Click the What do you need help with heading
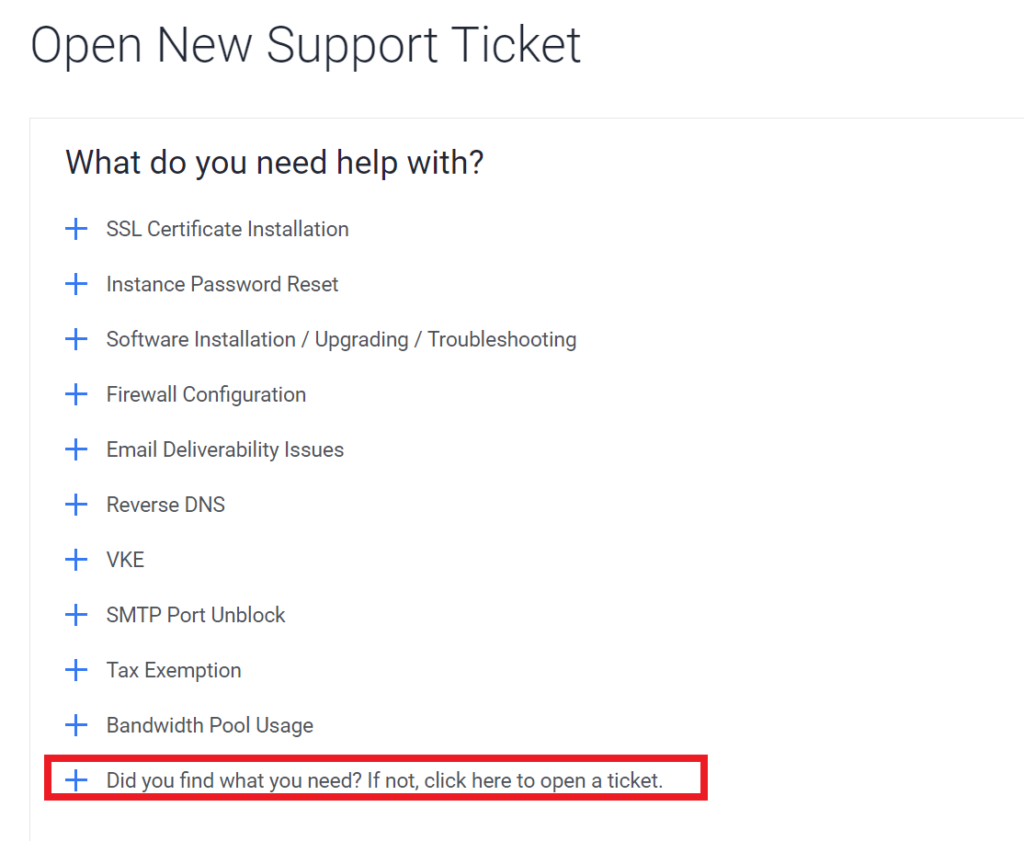Viewport: 1024px width, 841px height. click(x=274, y=162)
